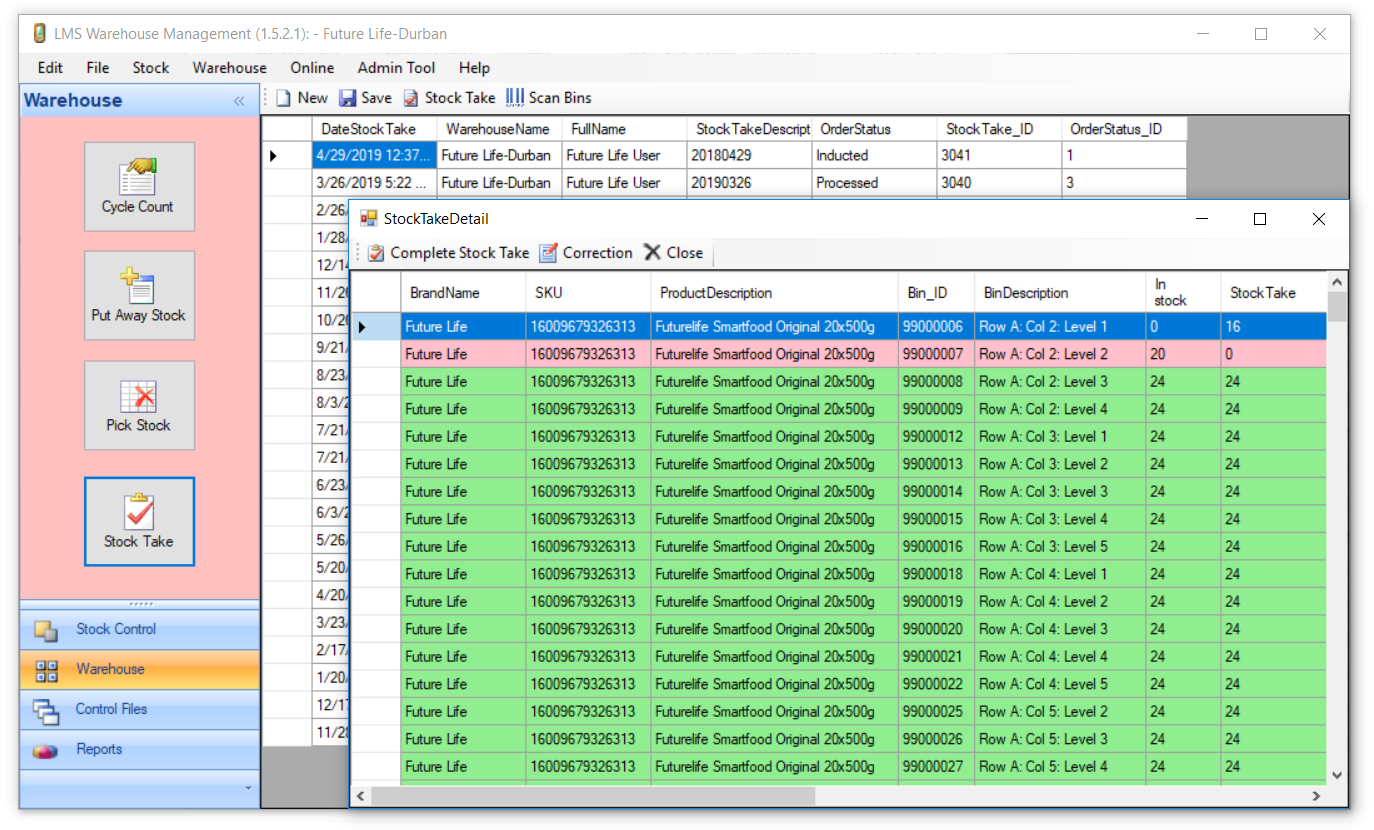
Task: Sort detail grid by BrandName header
Action: pyautogui.click(x=463, y=293)
